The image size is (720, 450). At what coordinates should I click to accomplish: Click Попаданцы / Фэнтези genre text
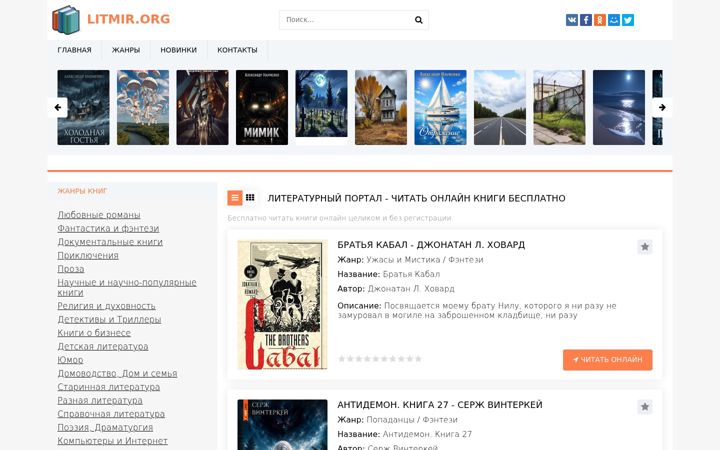(412, 419)
